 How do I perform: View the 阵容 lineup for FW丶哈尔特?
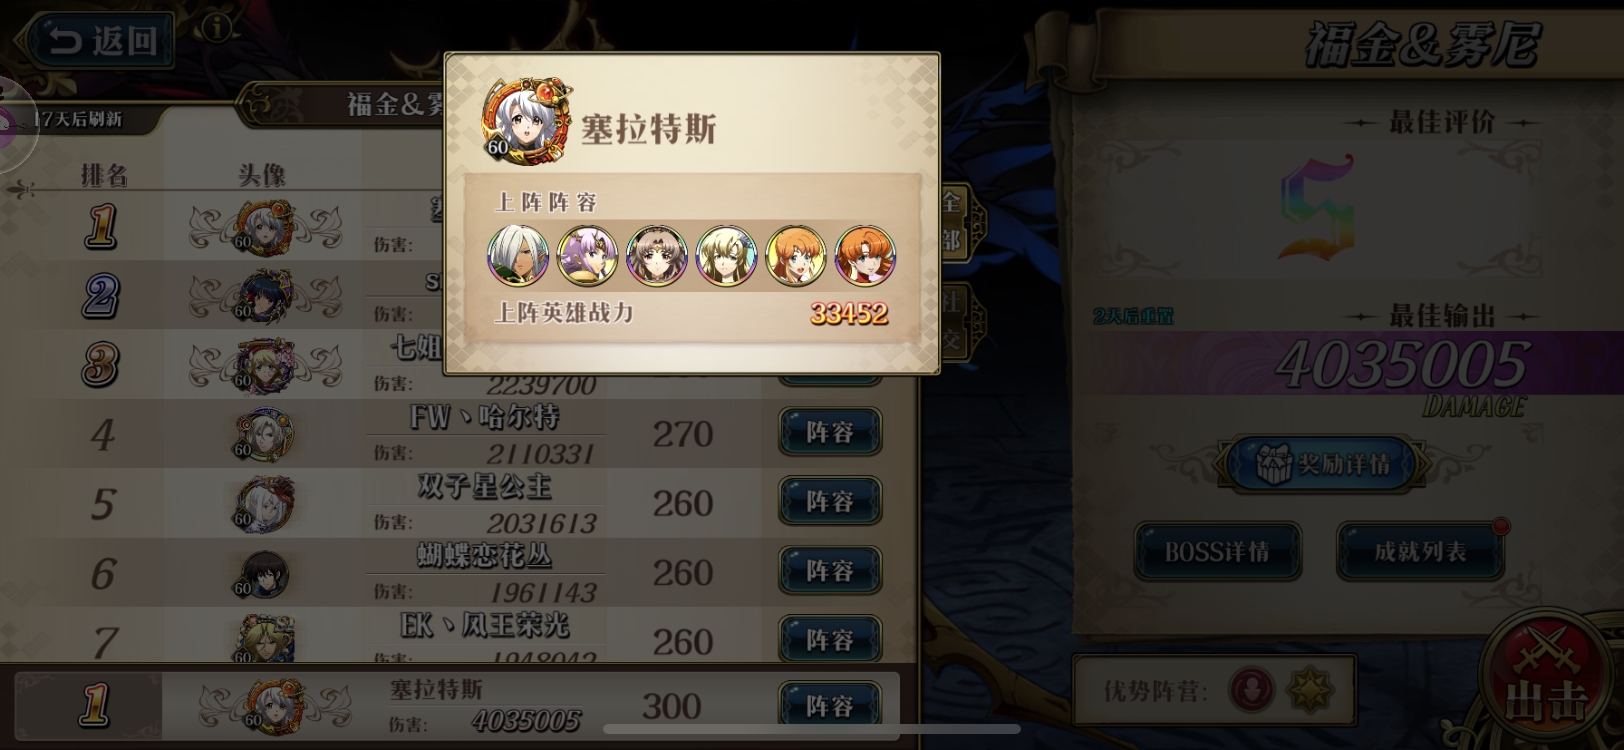830,432
